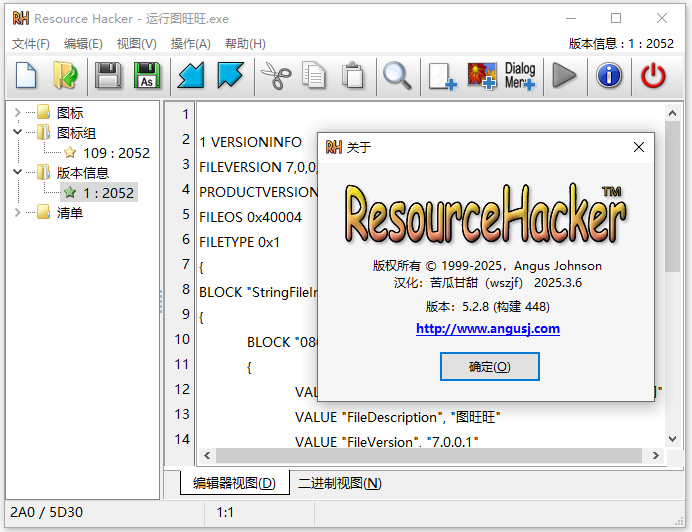
Task: Click line number 10 in gutter
Action: click(182, 339)
